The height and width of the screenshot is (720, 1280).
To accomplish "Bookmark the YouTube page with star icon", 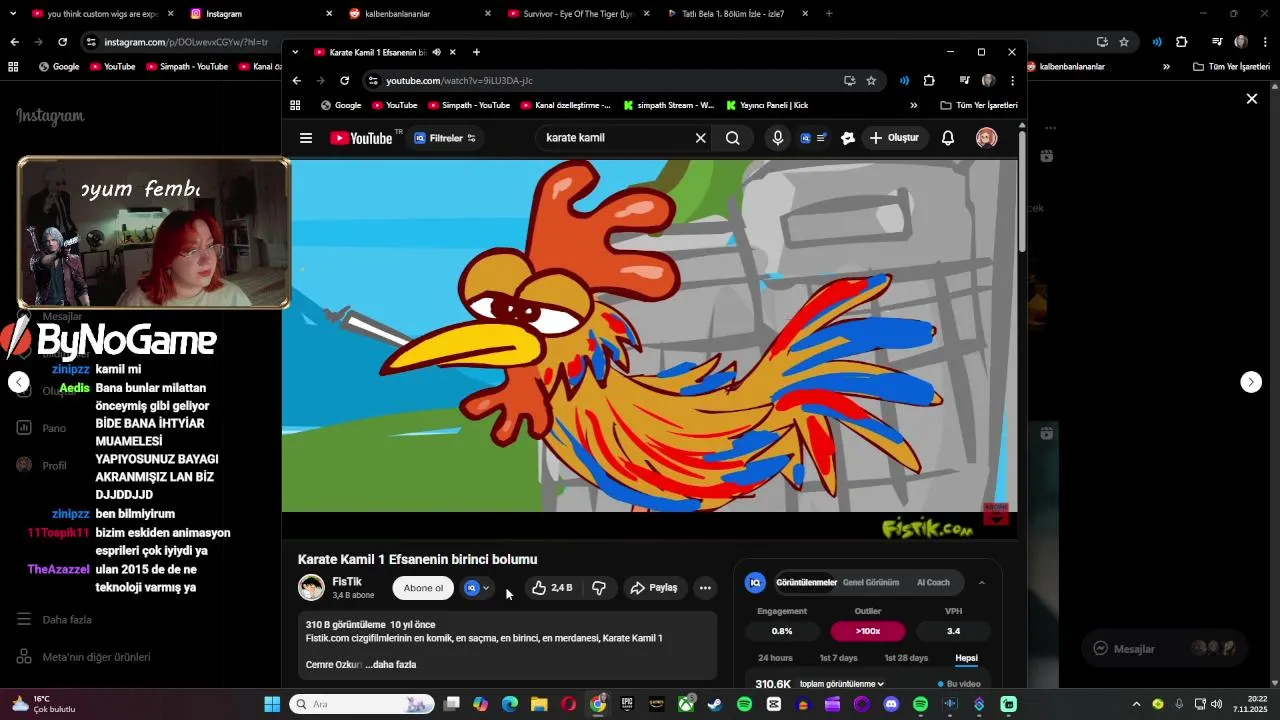I will [871, 80].
